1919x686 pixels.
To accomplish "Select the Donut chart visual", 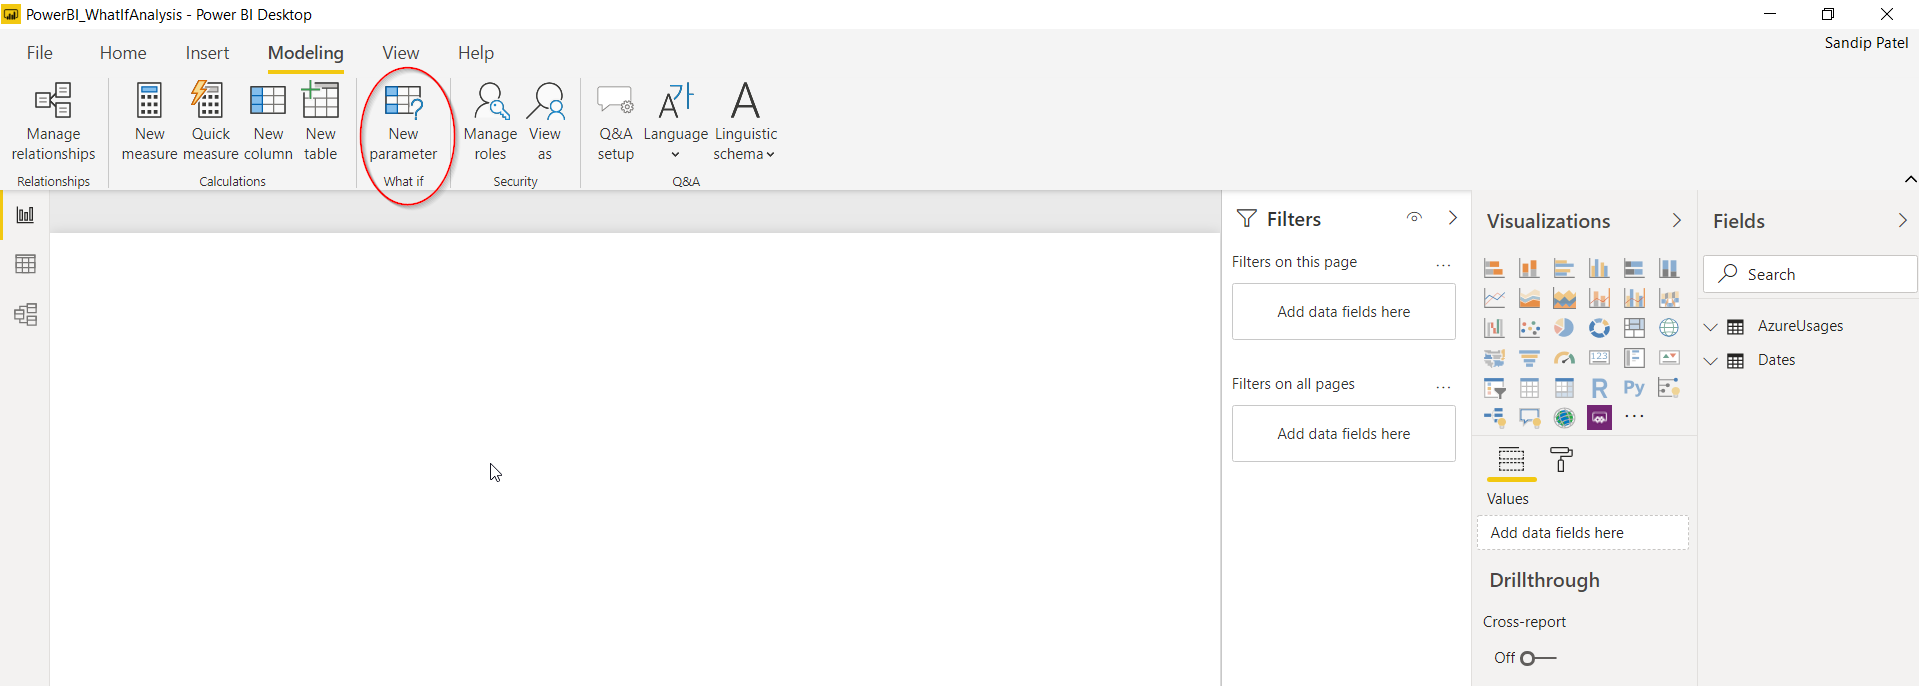I will 1599,328.
